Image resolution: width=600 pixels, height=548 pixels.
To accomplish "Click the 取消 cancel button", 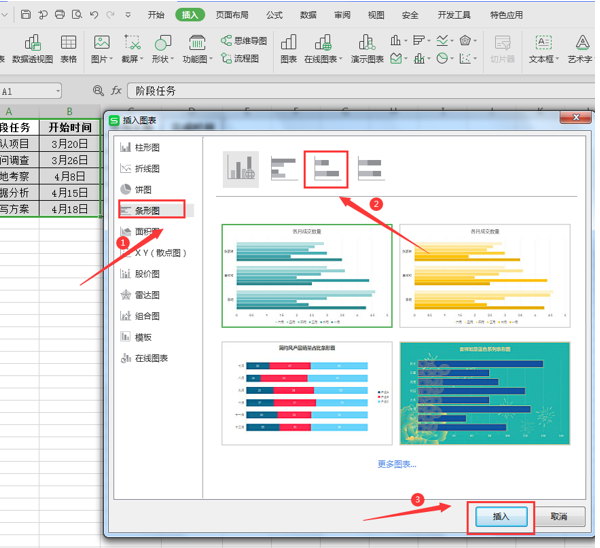I will point(559,517).
